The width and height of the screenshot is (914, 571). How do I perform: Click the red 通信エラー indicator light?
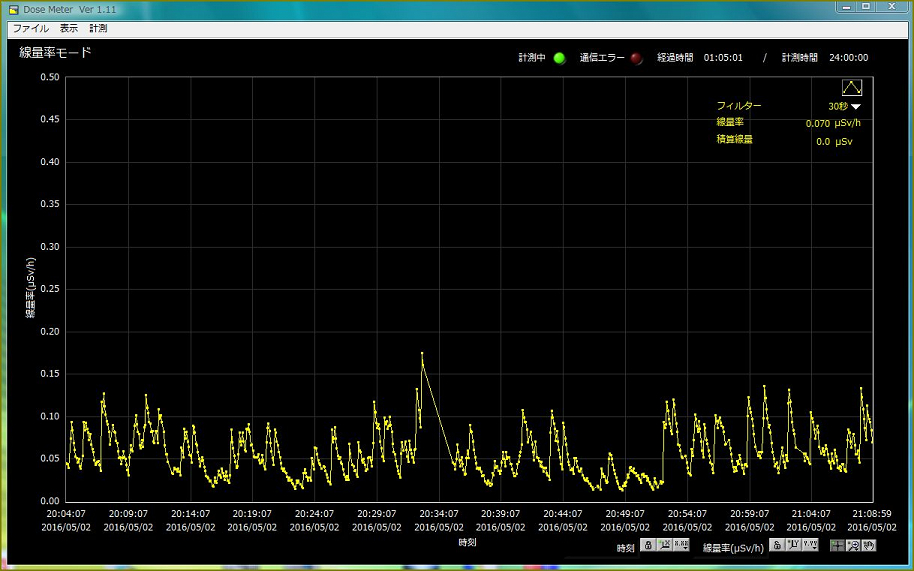636,58
